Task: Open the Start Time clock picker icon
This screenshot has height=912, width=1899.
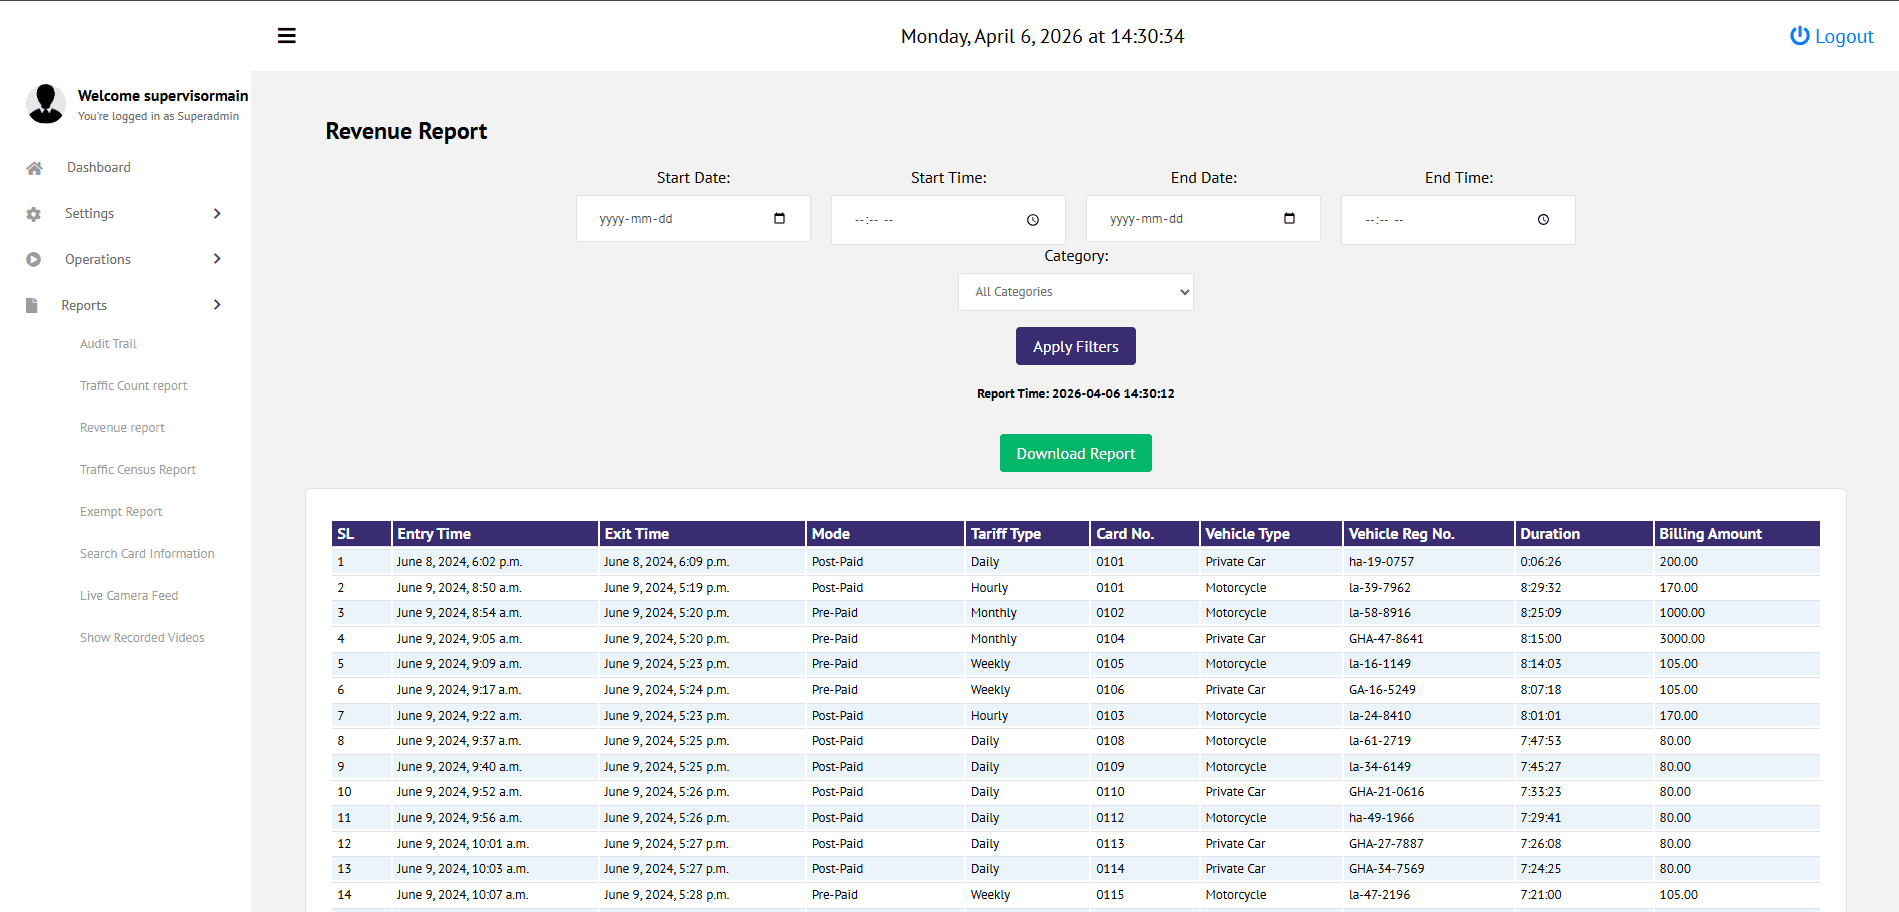Action: click(1033, 220)
